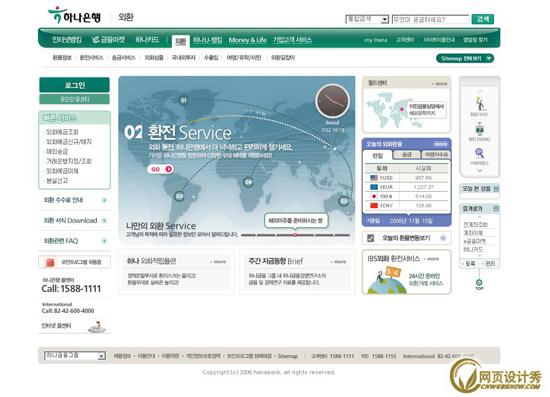The height and width of the screenshot is (397, 550).
Task: Click the red marker on banner progress slider
Action: (295, 235)
